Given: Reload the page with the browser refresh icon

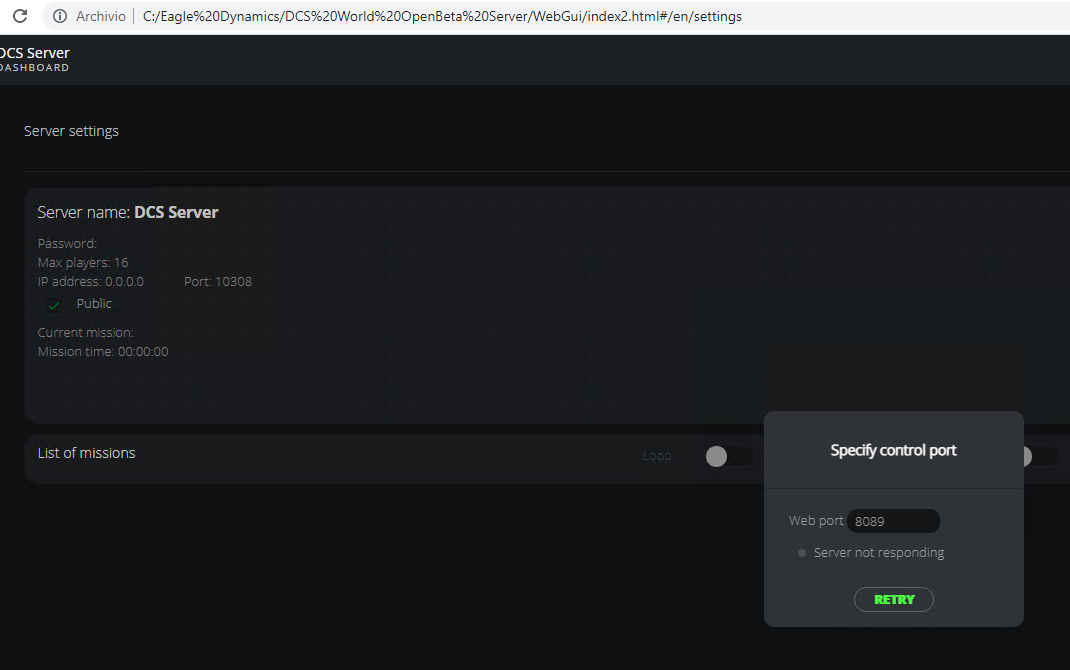Looking at the screenshot, I should click(20, 16).
